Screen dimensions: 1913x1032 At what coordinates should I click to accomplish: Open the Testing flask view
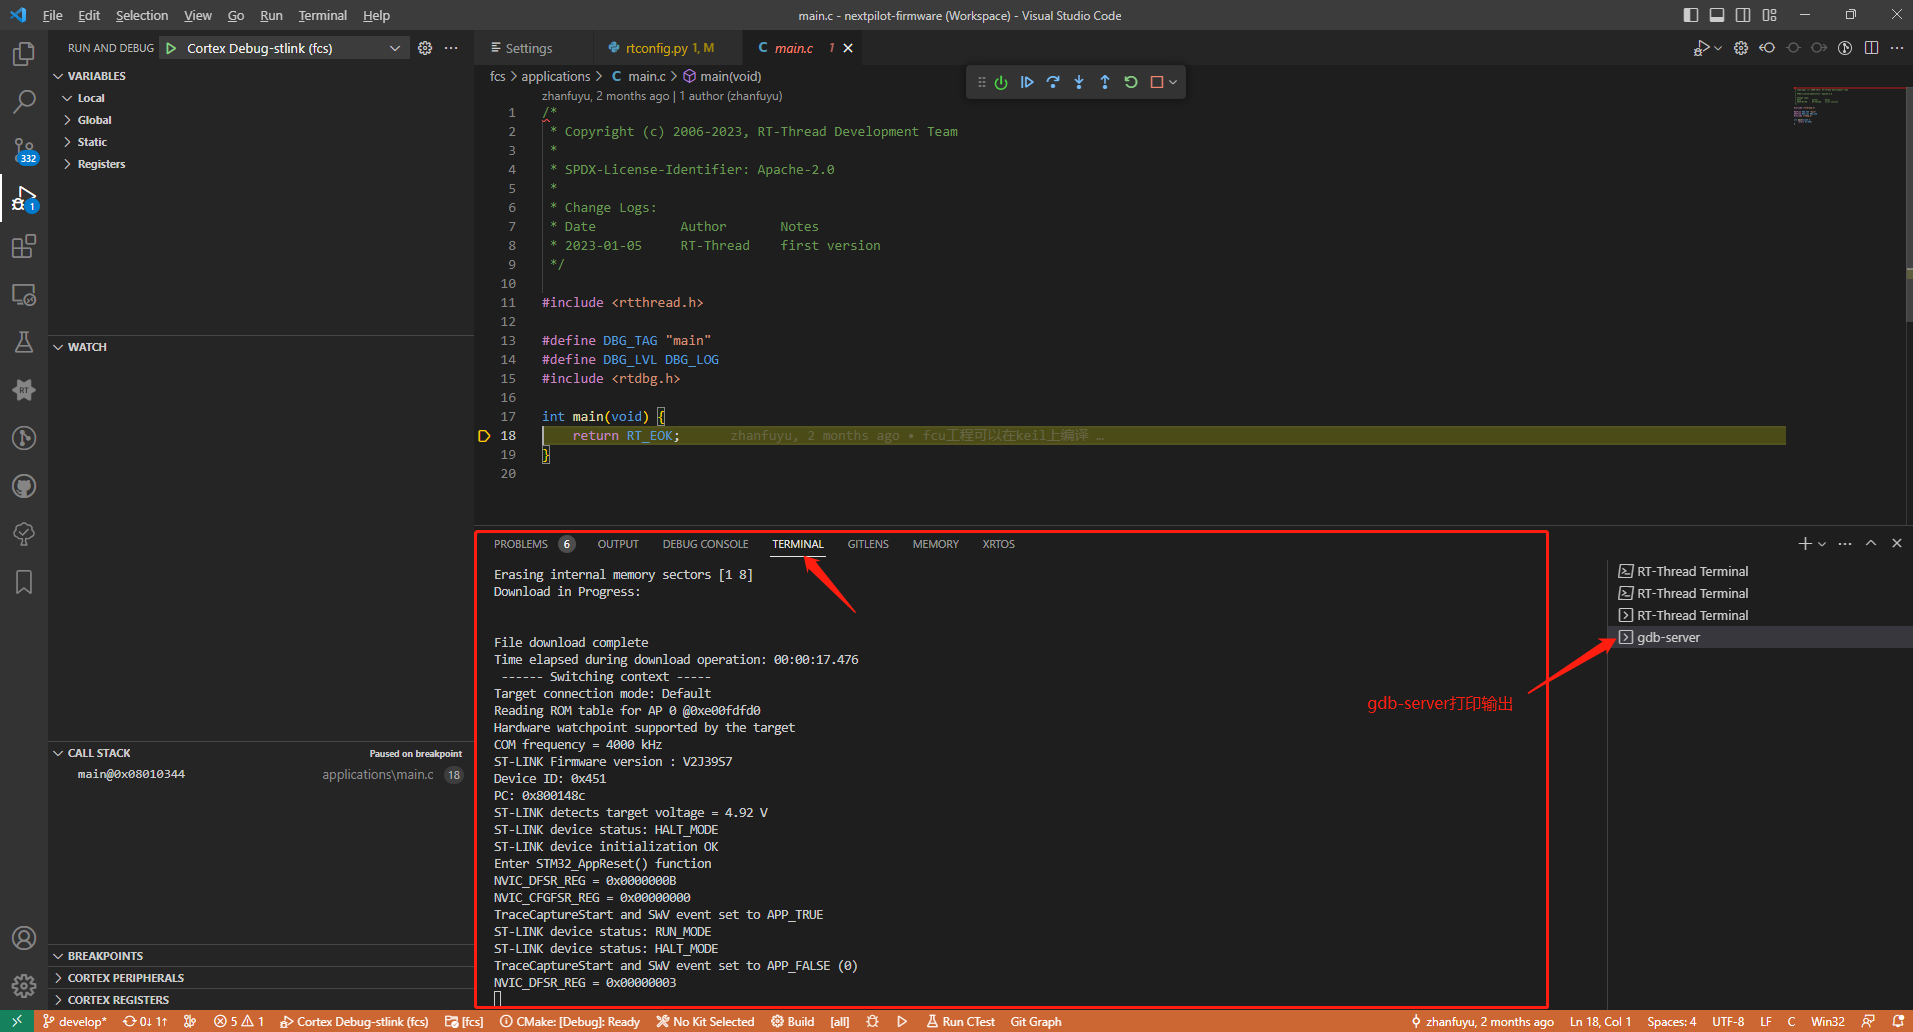coord(24,342)
